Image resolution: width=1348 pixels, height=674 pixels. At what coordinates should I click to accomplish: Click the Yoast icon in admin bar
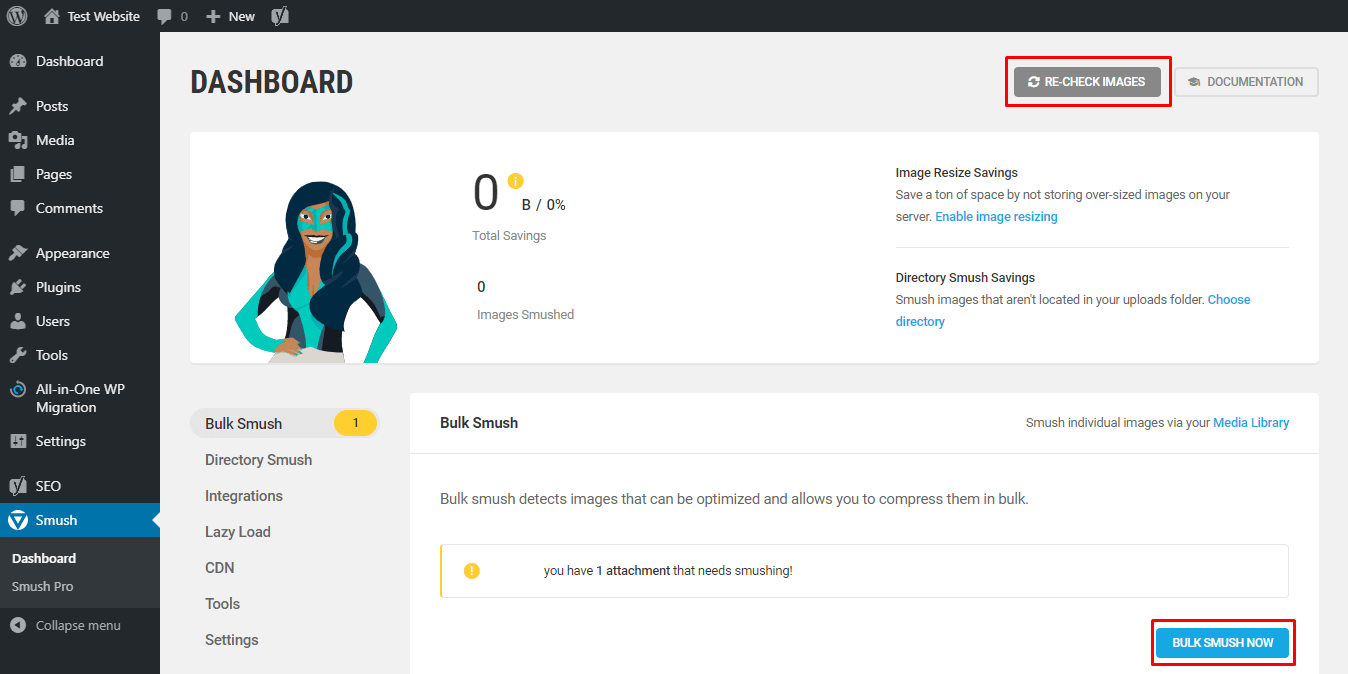click(280, 16)
